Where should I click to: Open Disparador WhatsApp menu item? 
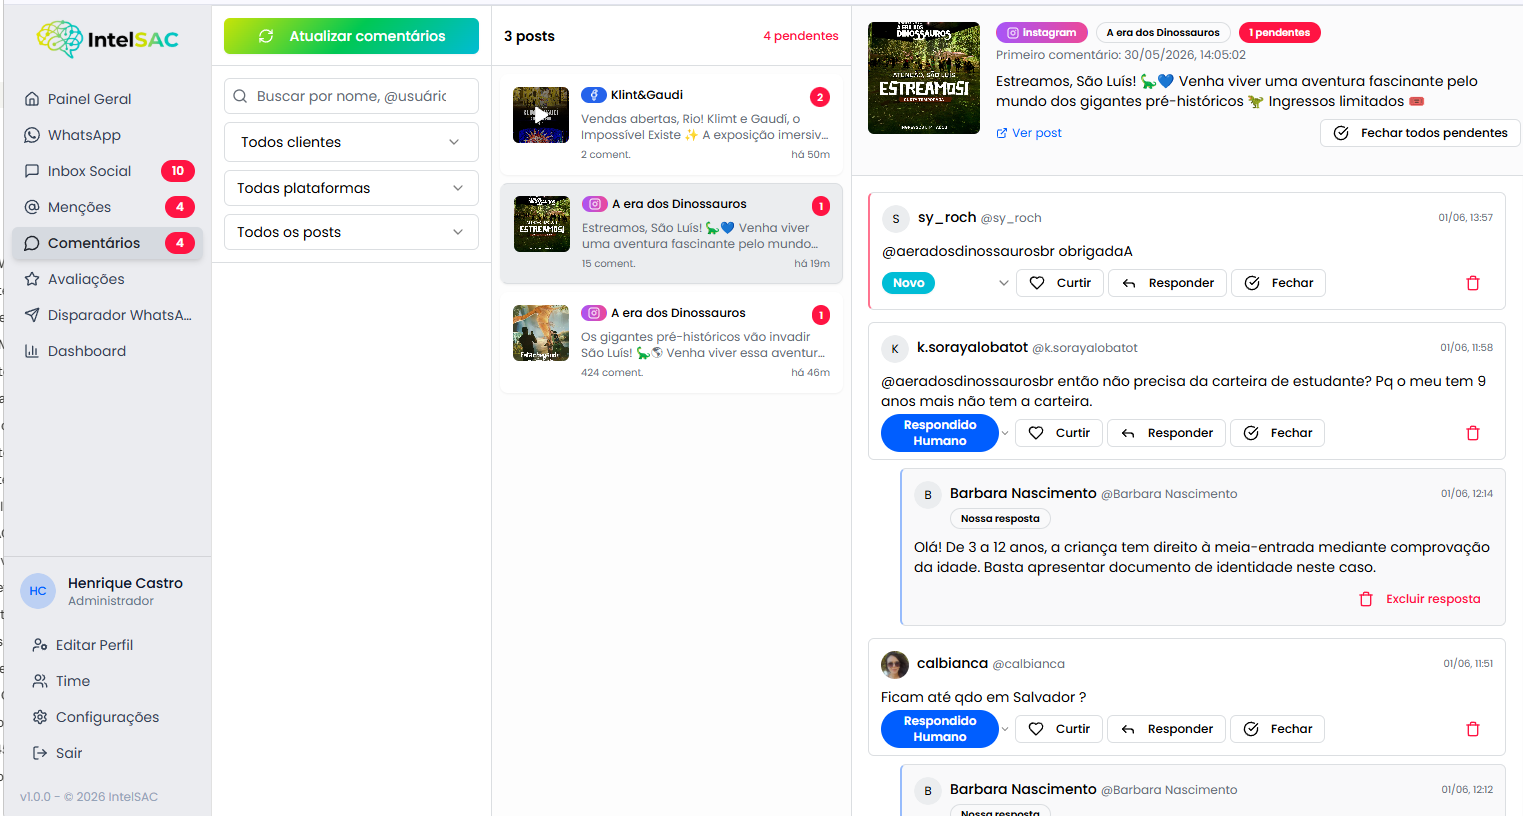107,315
